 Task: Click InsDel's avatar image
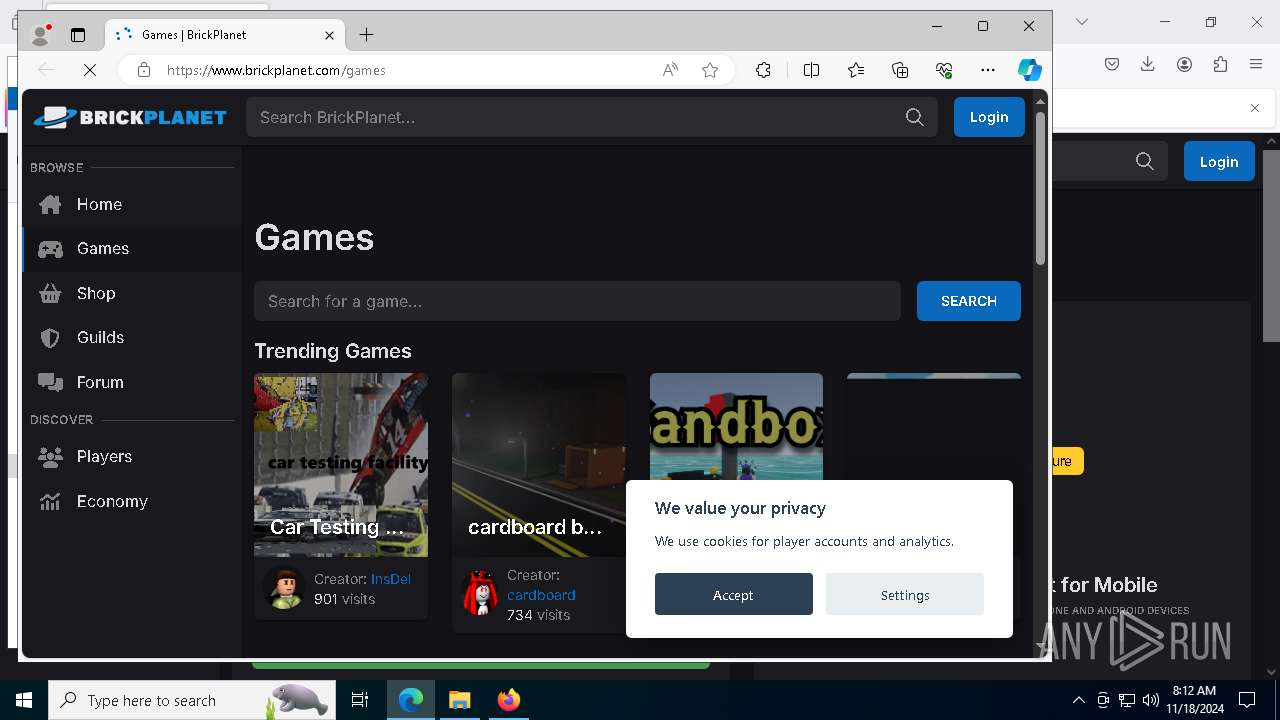284,588
